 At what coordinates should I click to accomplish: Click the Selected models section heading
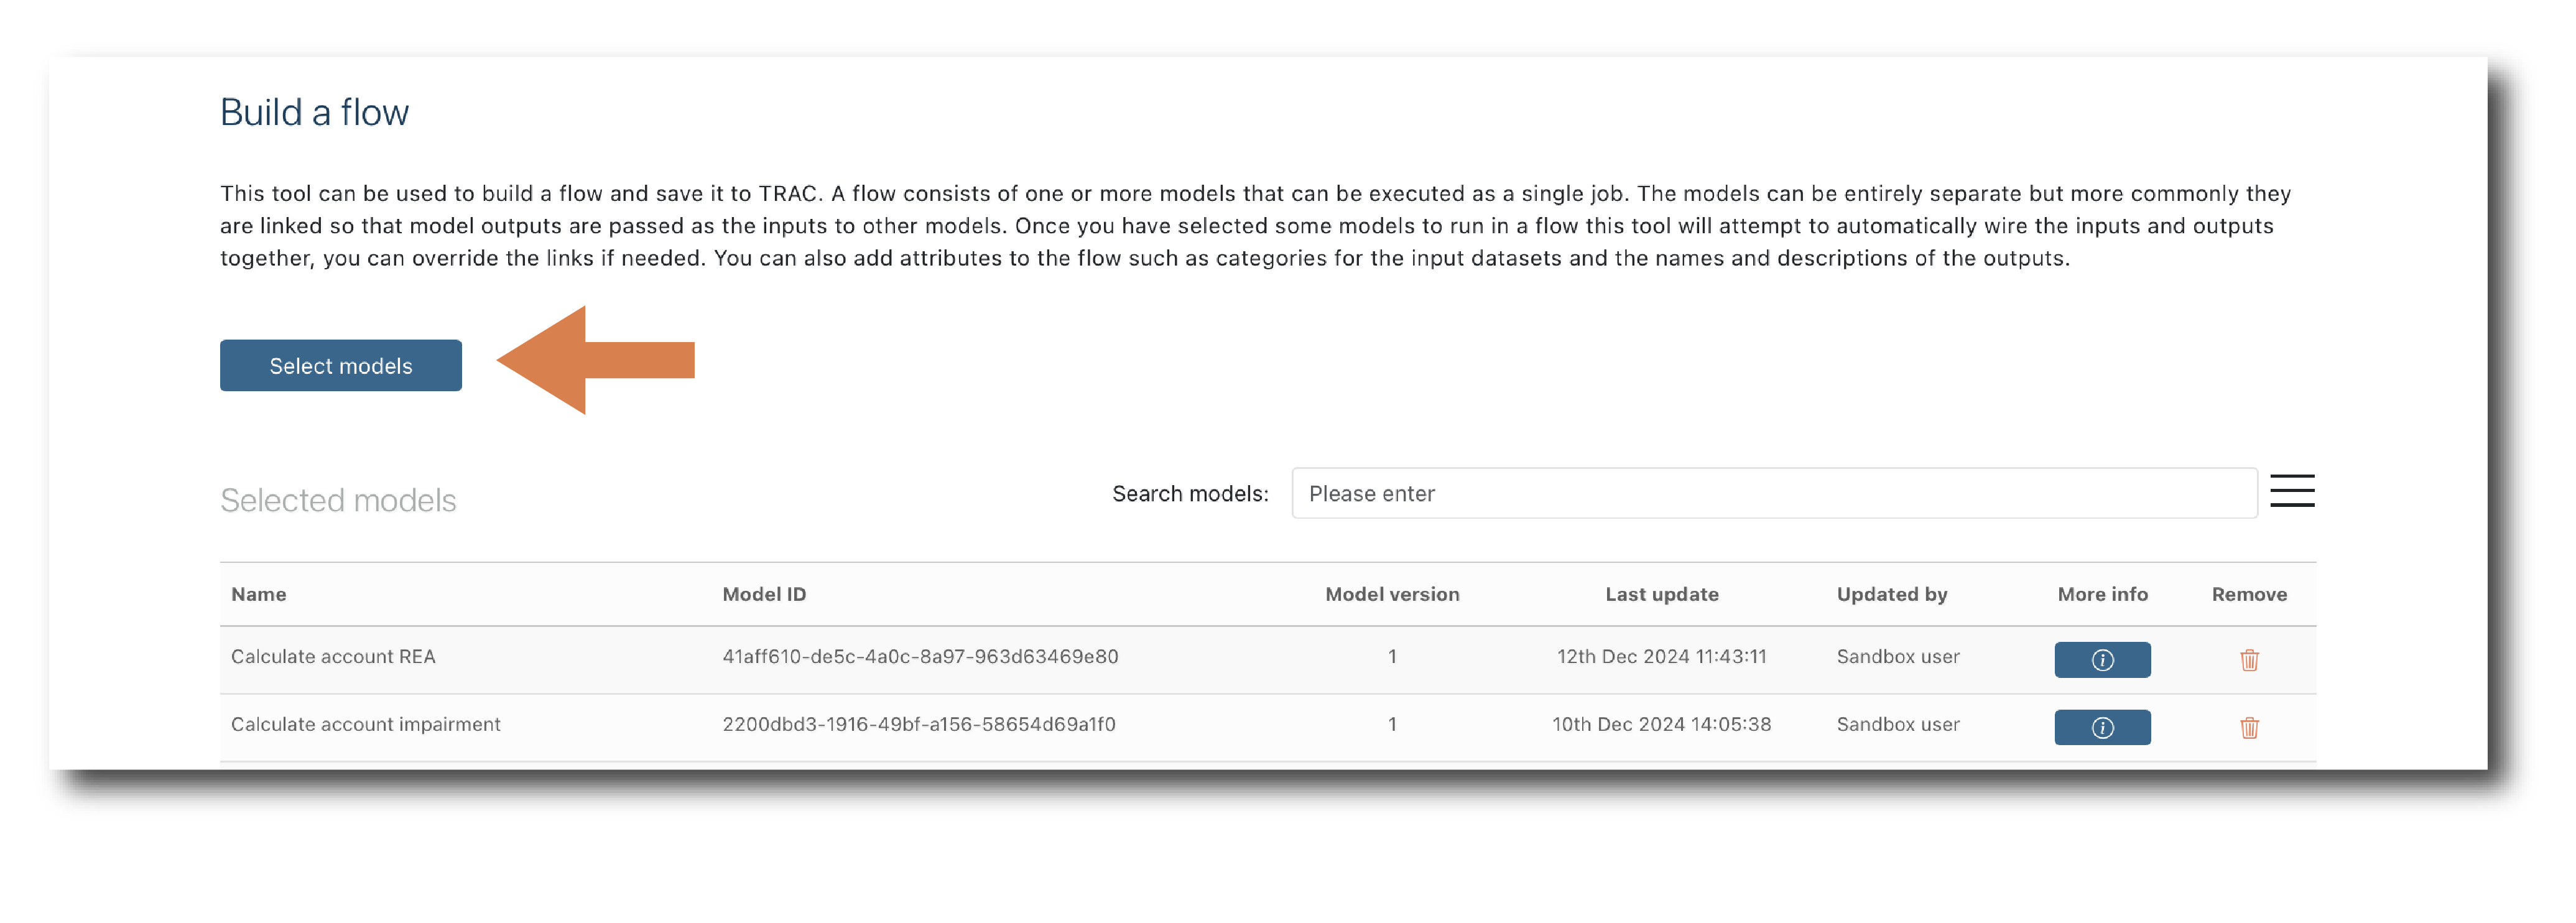(338, 501)
